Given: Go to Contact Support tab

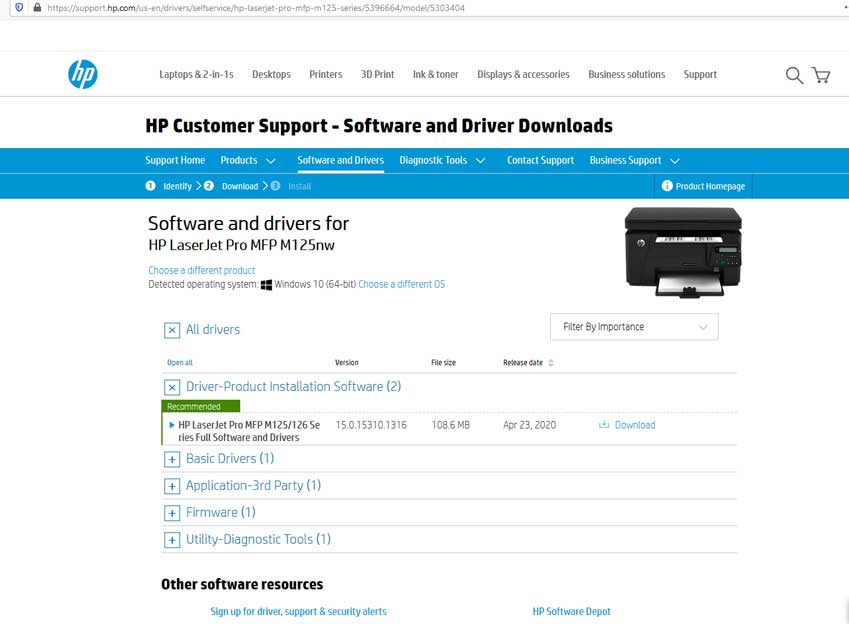Looking at the screenshot, I should point(540,160).
